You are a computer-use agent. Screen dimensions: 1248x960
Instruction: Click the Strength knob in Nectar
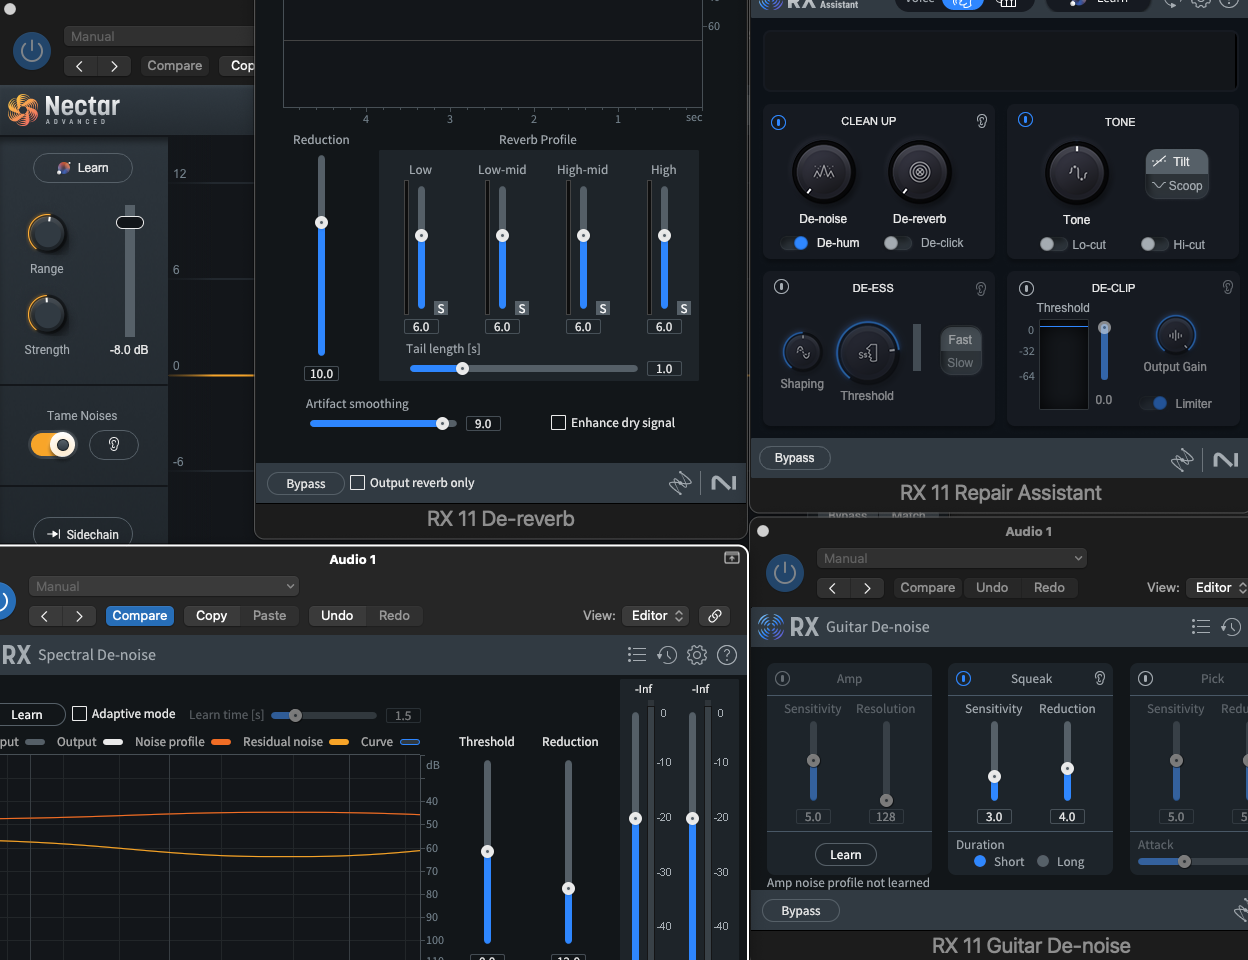[46, 315]
